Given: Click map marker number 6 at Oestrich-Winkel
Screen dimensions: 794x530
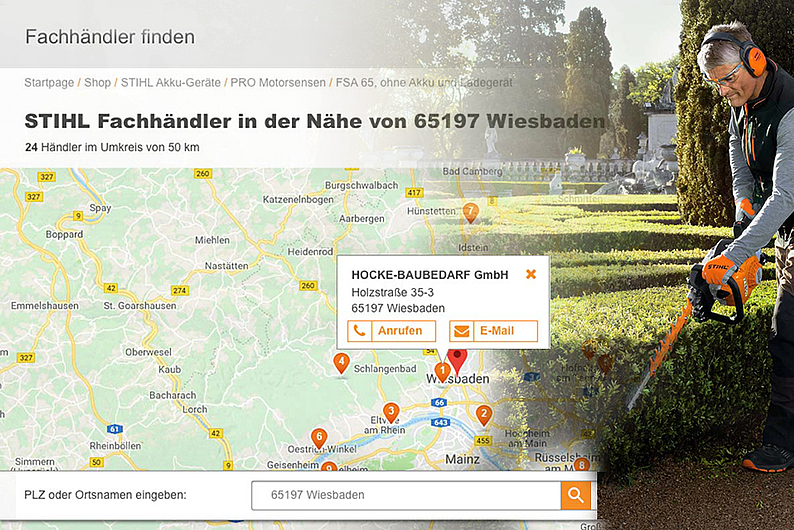Looking at the screenshot, I should (x=319, y=438).
